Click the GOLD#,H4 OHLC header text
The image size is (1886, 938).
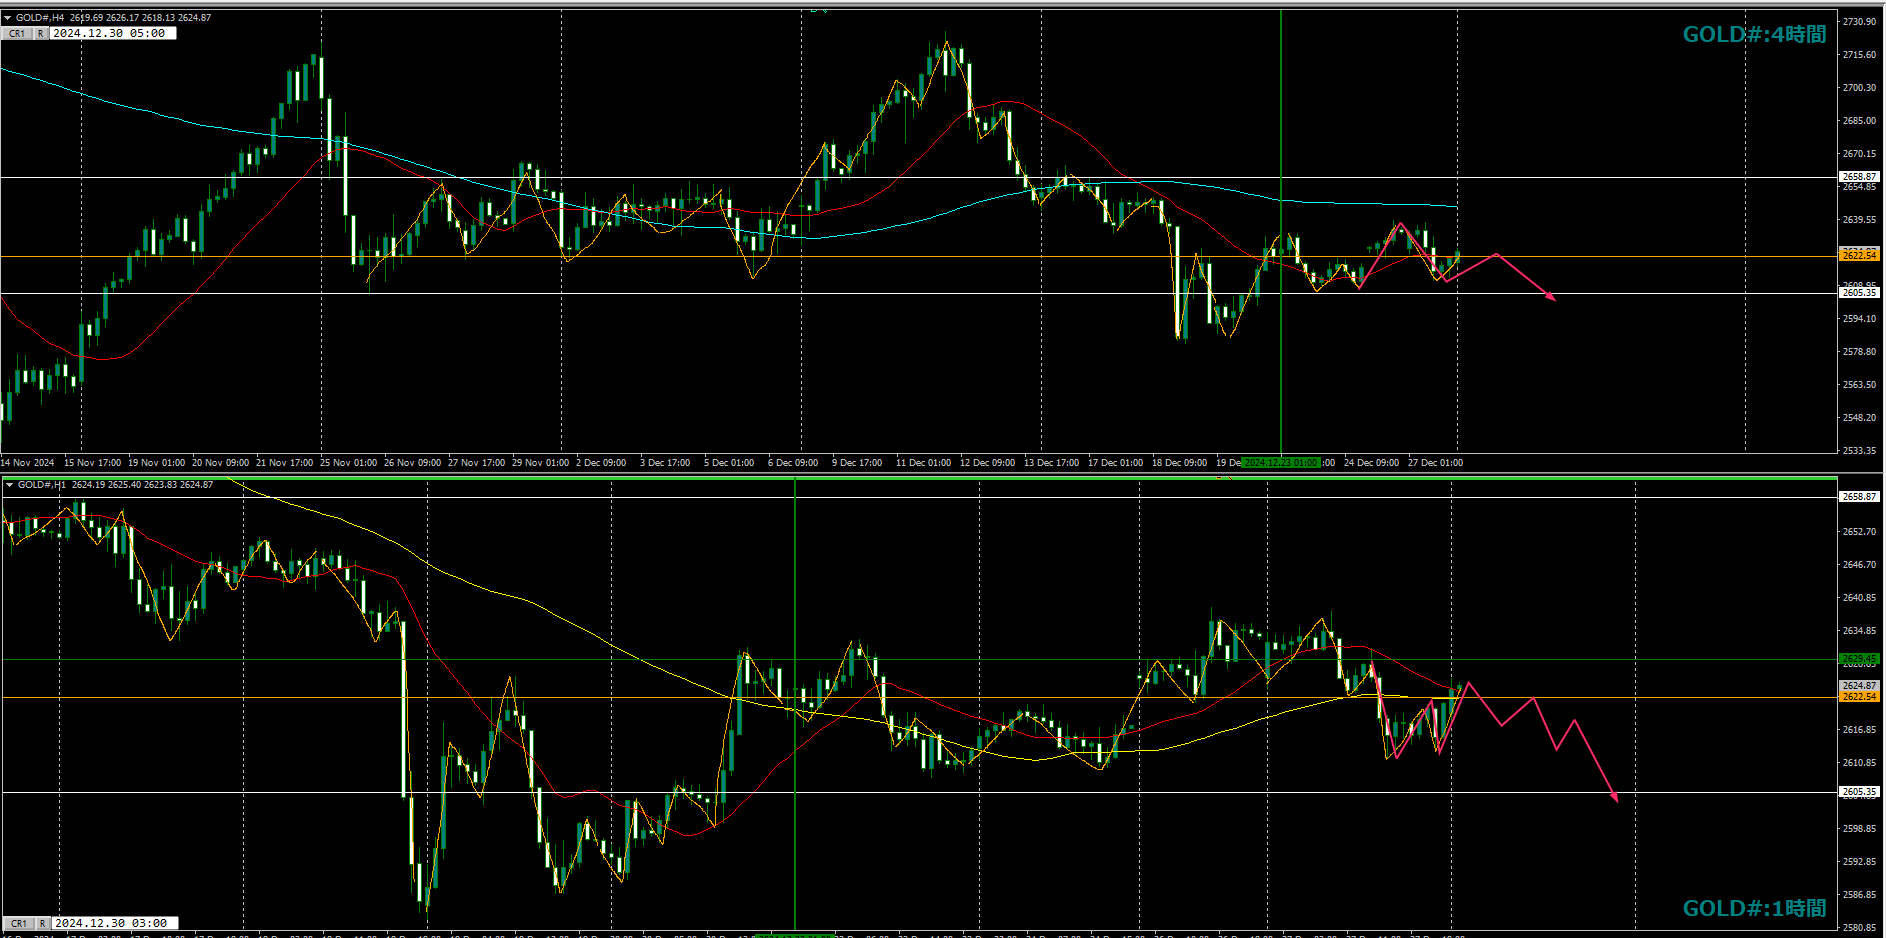(x=113, y=18)
